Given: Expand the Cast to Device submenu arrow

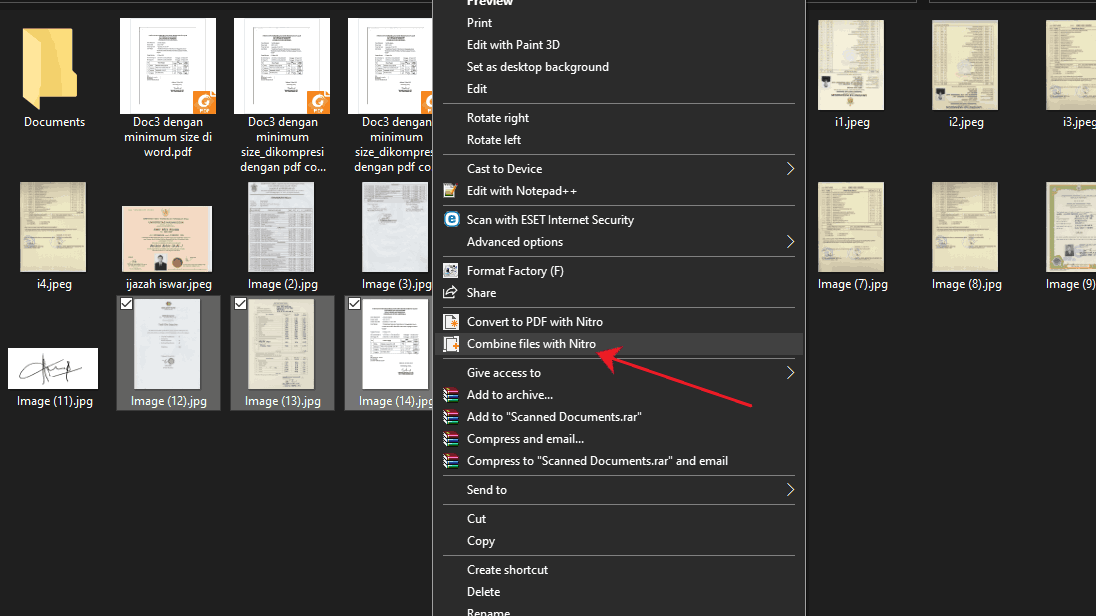Looking at the screenshot, I should tap(790, 169).
